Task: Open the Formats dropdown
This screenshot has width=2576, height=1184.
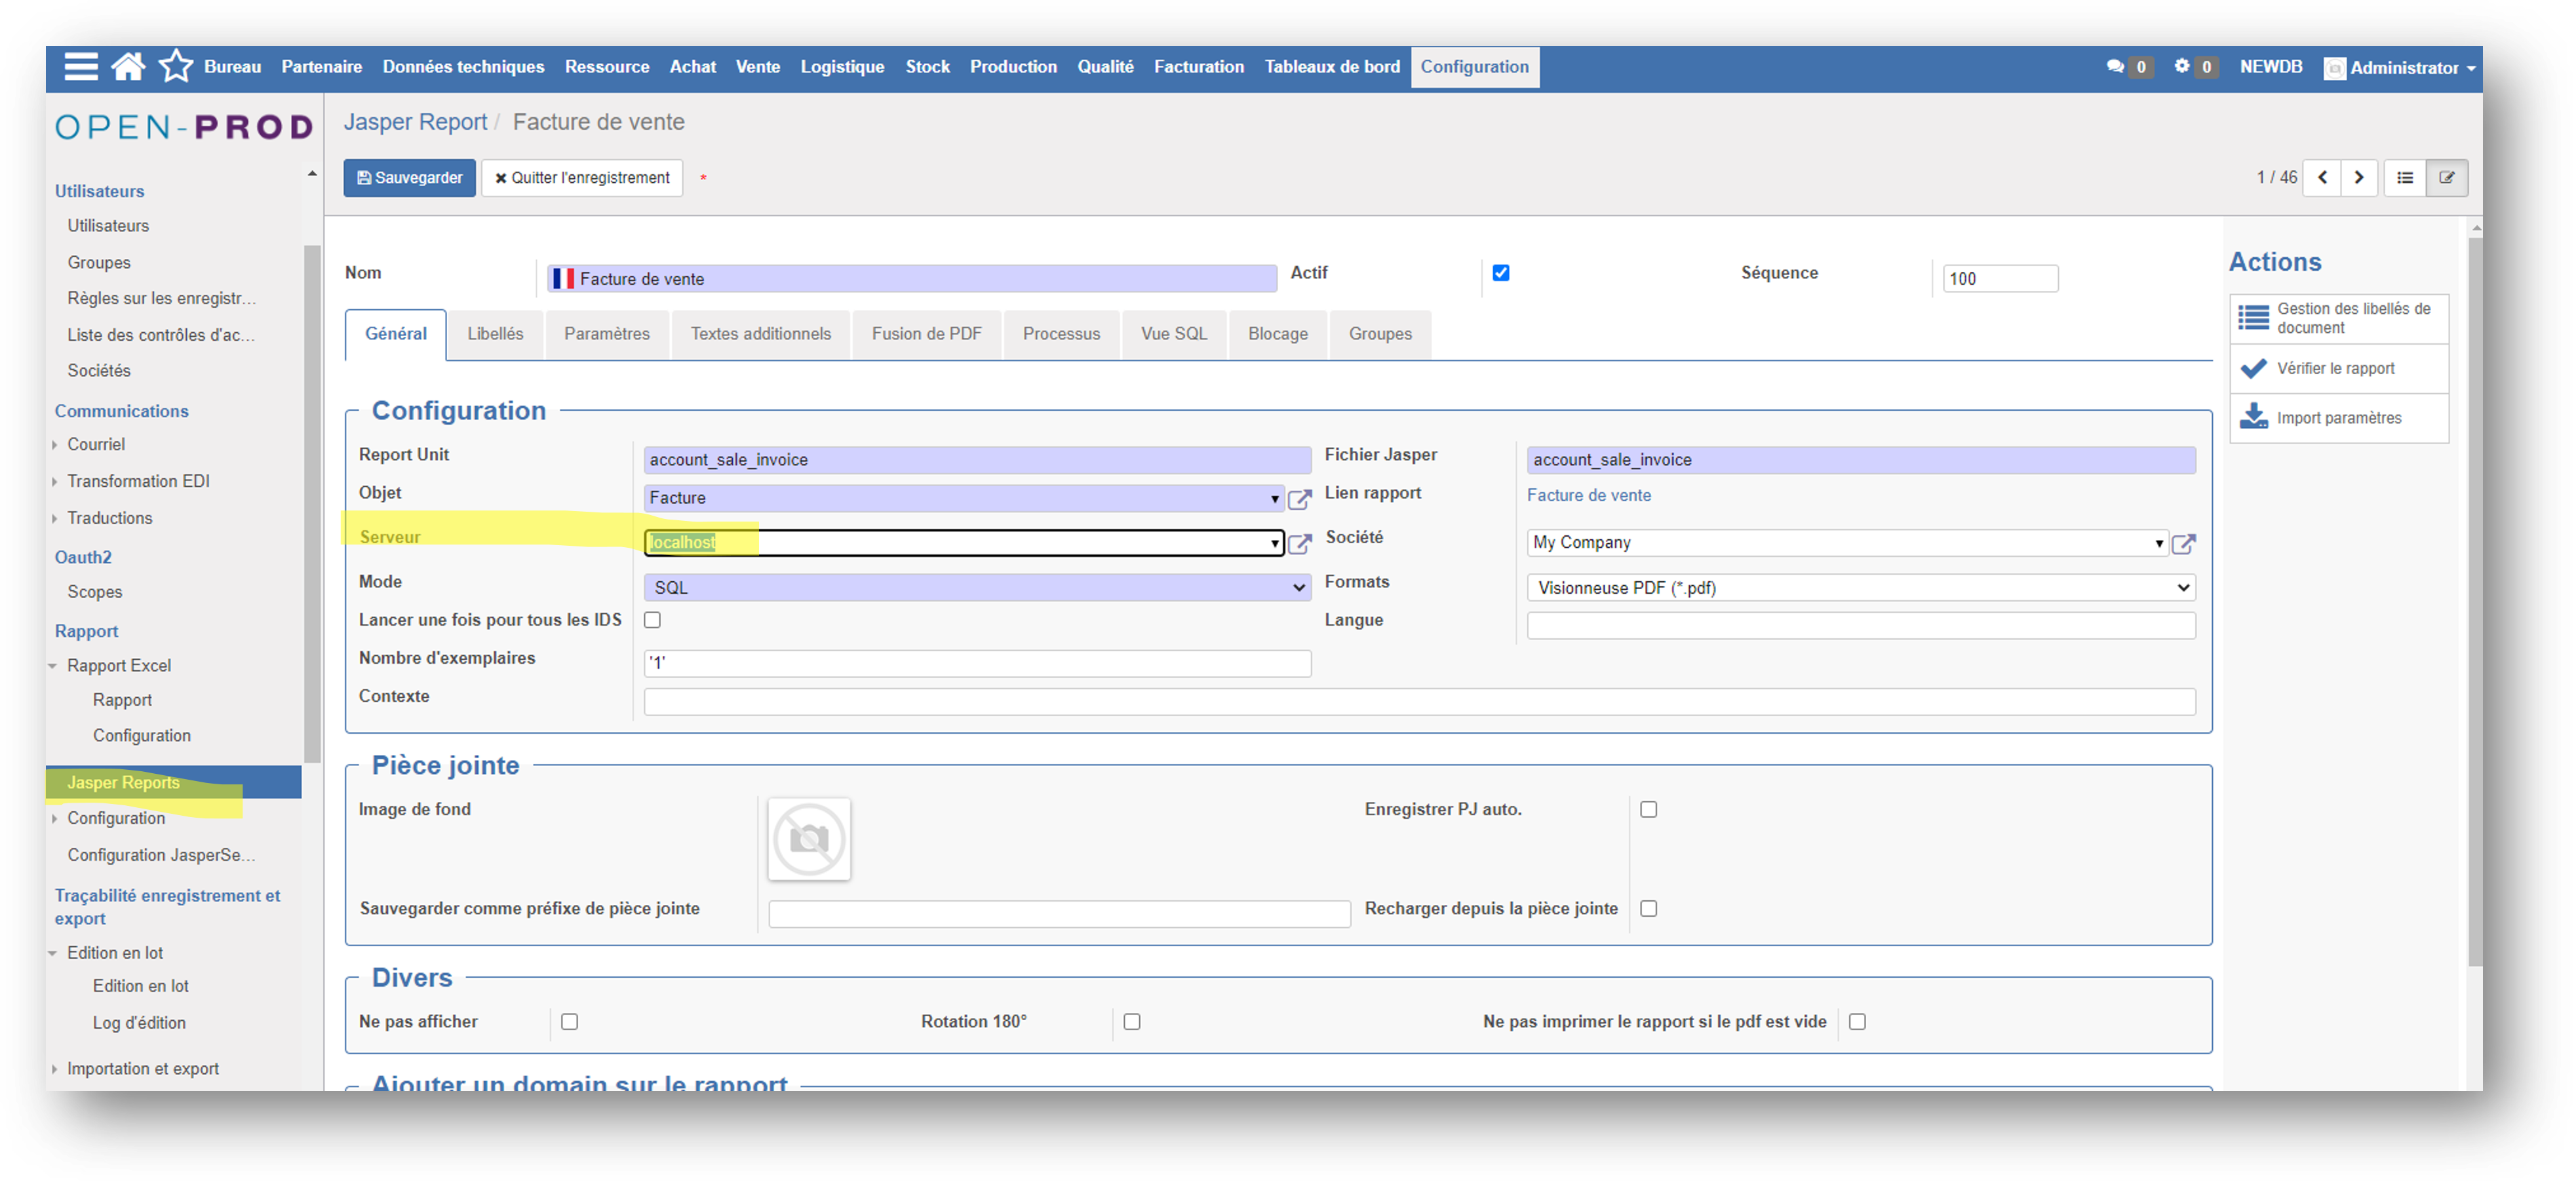Action: coord(1860,587)
